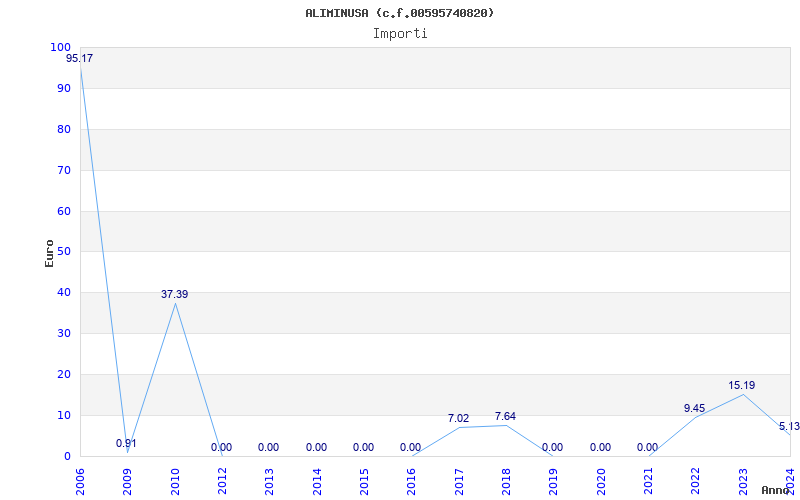Click the 2016 year axis label

click(x=412, y=482)
